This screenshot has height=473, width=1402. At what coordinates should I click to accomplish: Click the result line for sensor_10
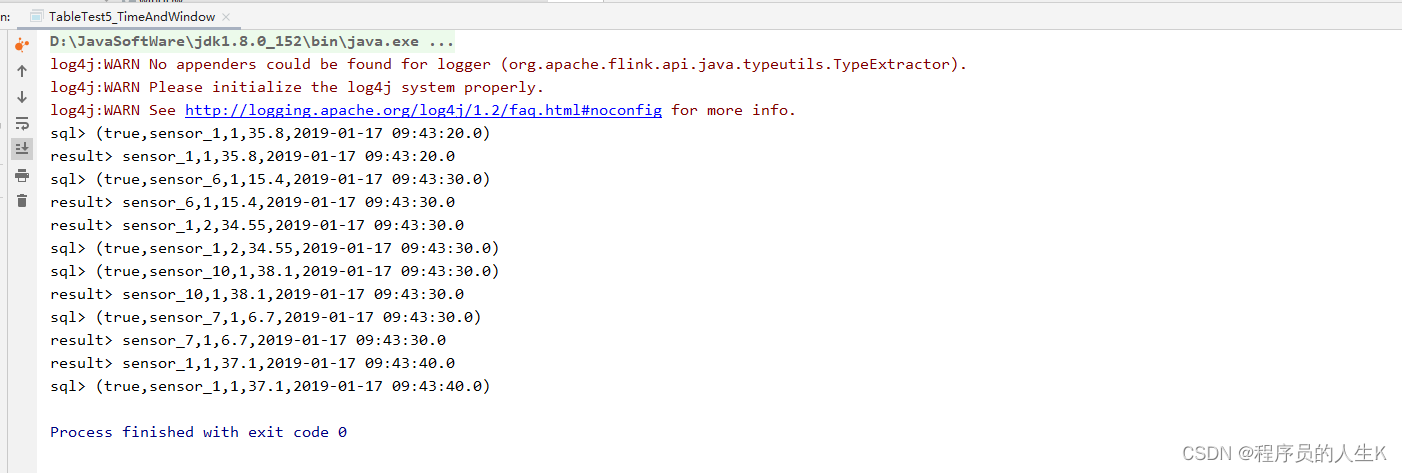click(257, 294)
